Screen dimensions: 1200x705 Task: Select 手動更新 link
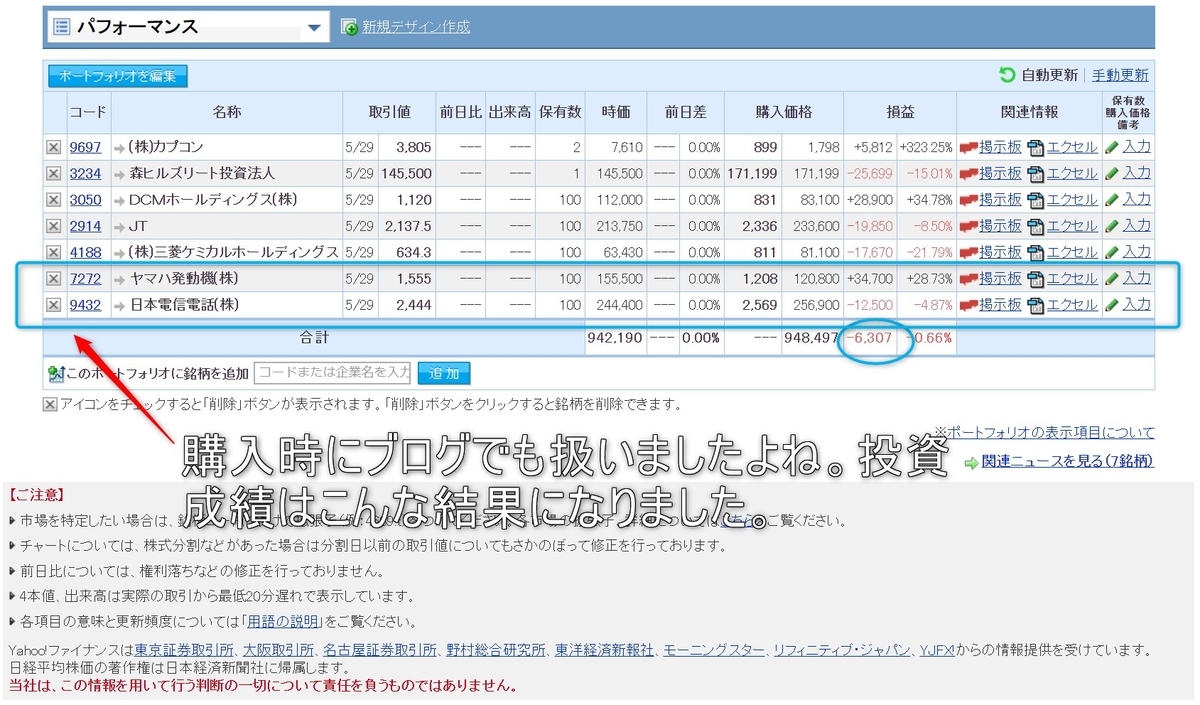[1120, 75]
